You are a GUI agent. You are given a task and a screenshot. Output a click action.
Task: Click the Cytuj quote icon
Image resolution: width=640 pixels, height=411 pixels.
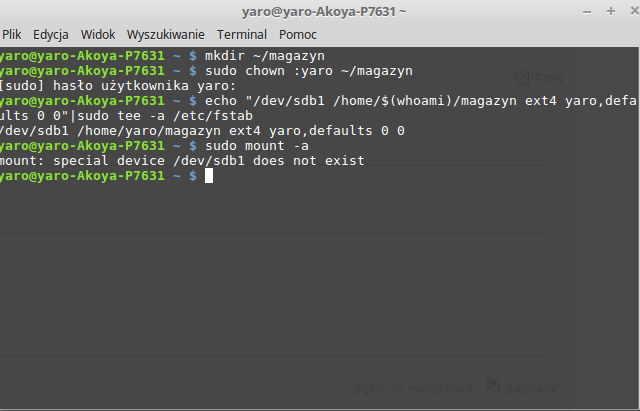[x=522, y=77]
